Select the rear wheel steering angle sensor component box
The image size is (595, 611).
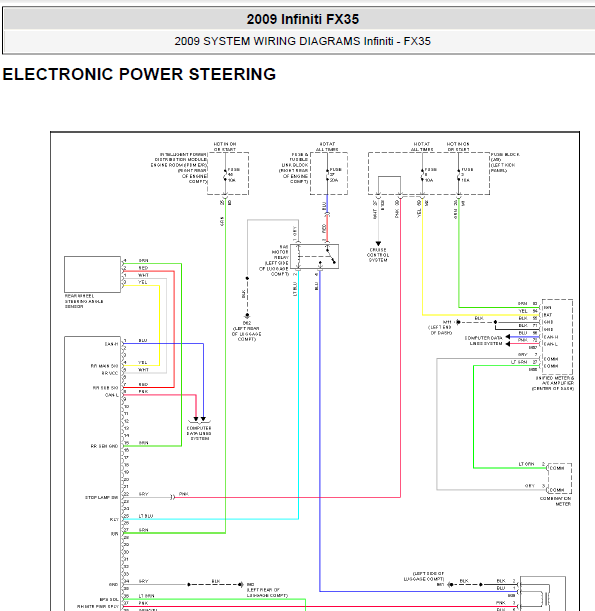pos(92,274)
